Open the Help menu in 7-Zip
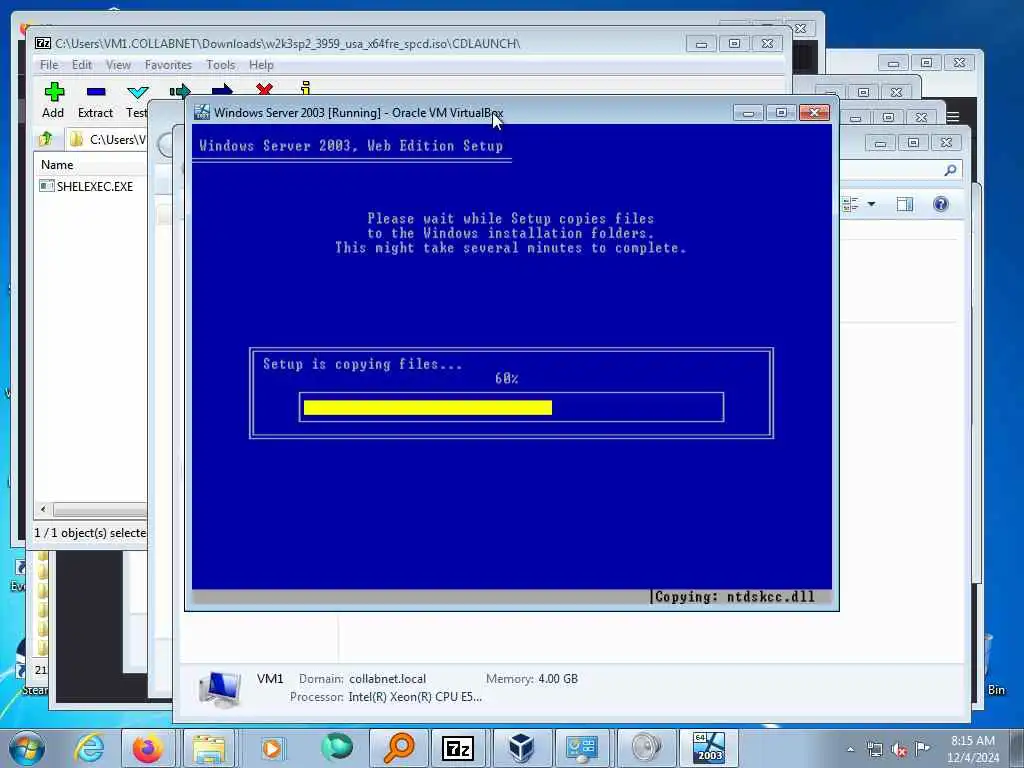Screen dimensions: 1024x768 point(261,65)
